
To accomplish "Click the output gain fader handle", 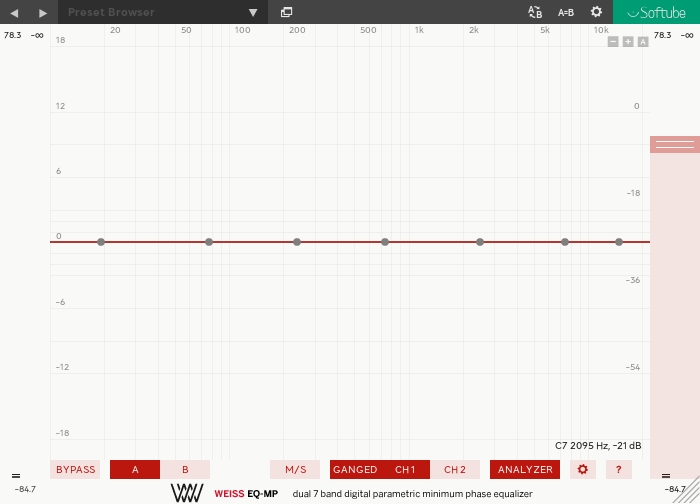I will (675, 145).
